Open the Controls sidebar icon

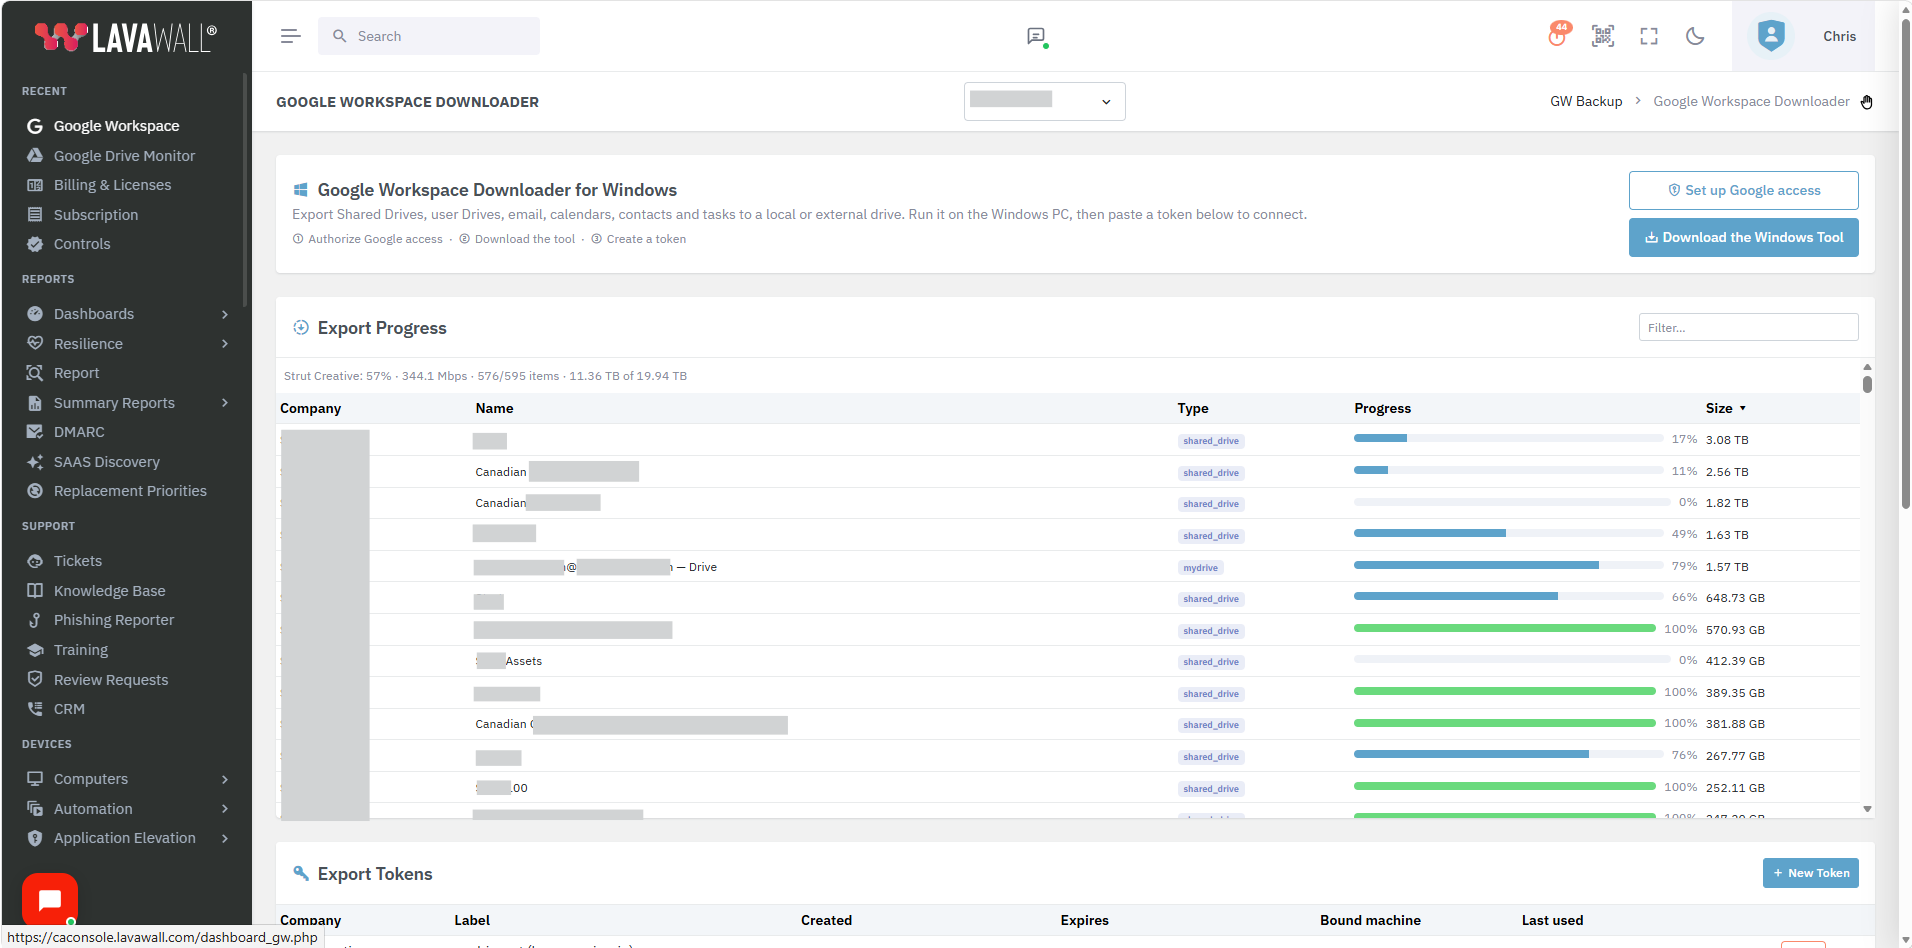(35, 244)
